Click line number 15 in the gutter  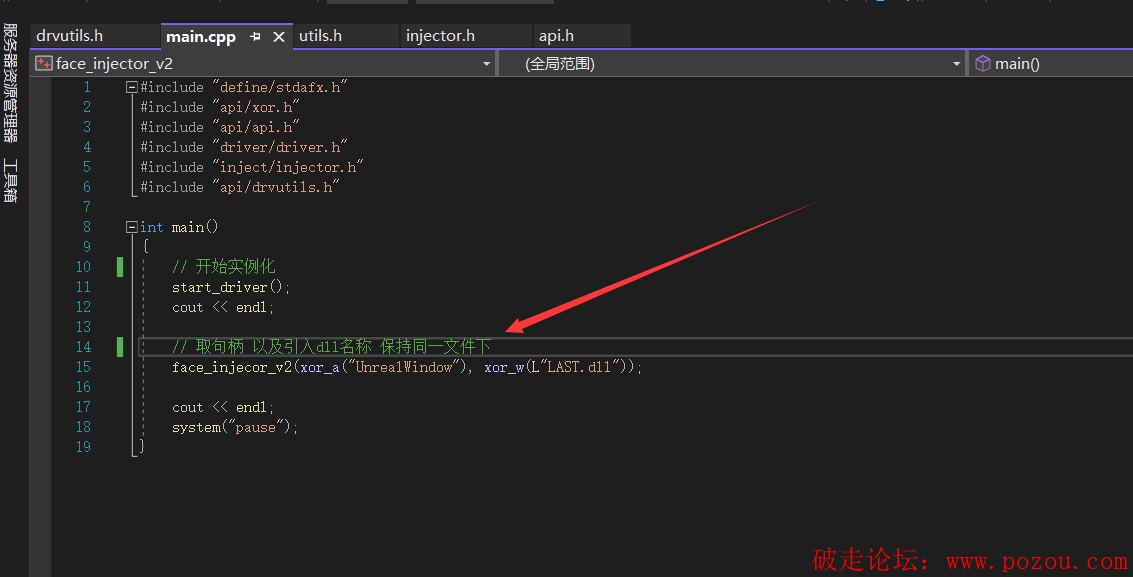84,367
